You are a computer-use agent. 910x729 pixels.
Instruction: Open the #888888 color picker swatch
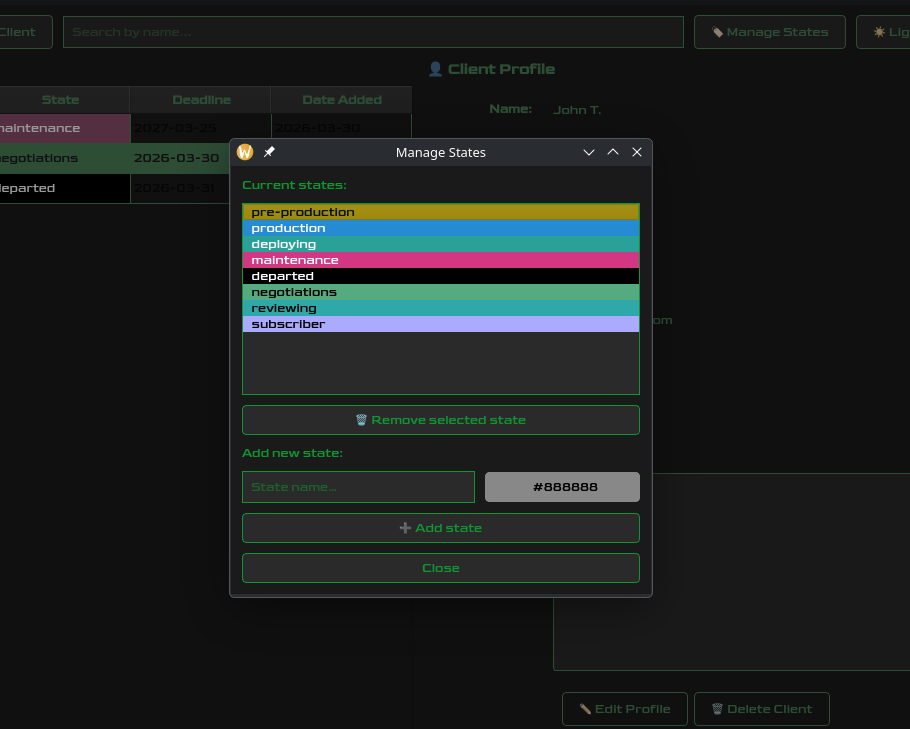coord(562,487)
